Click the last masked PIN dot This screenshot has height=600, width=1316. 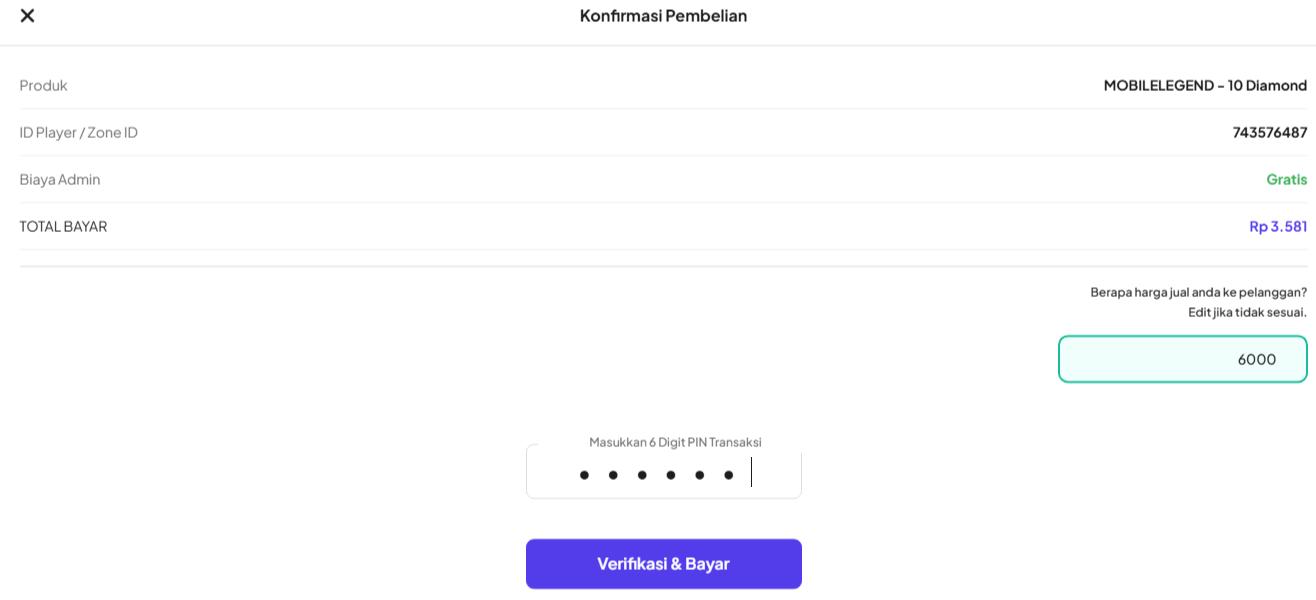729,475
